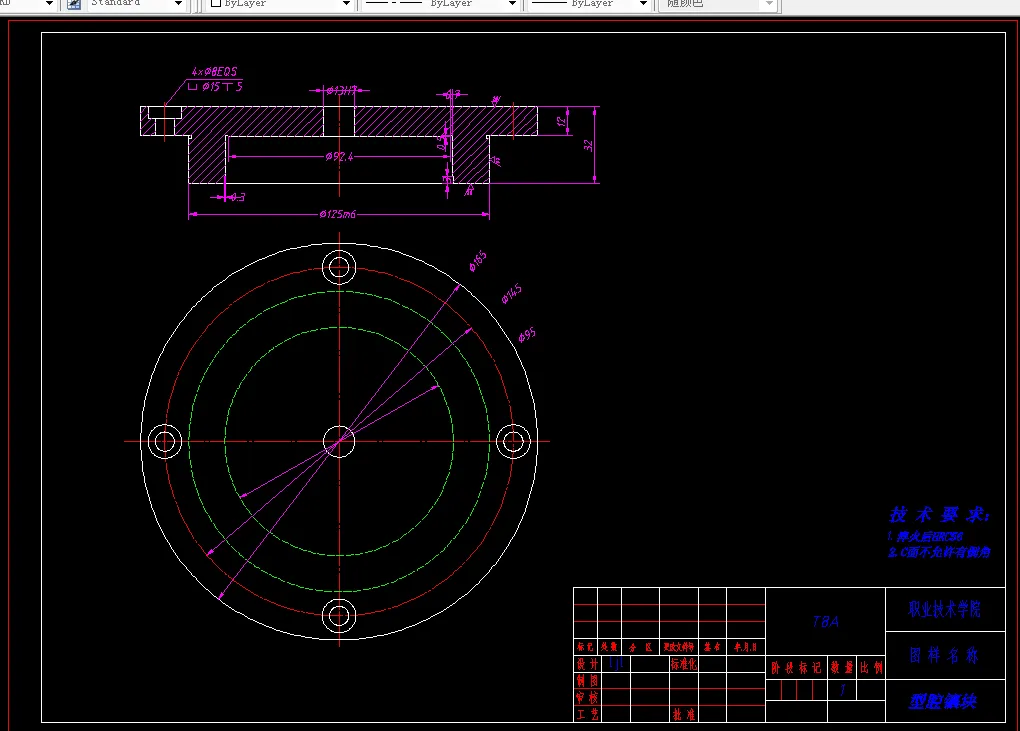
Task: Select the 比例 header cell
Action: coord(871,668)
